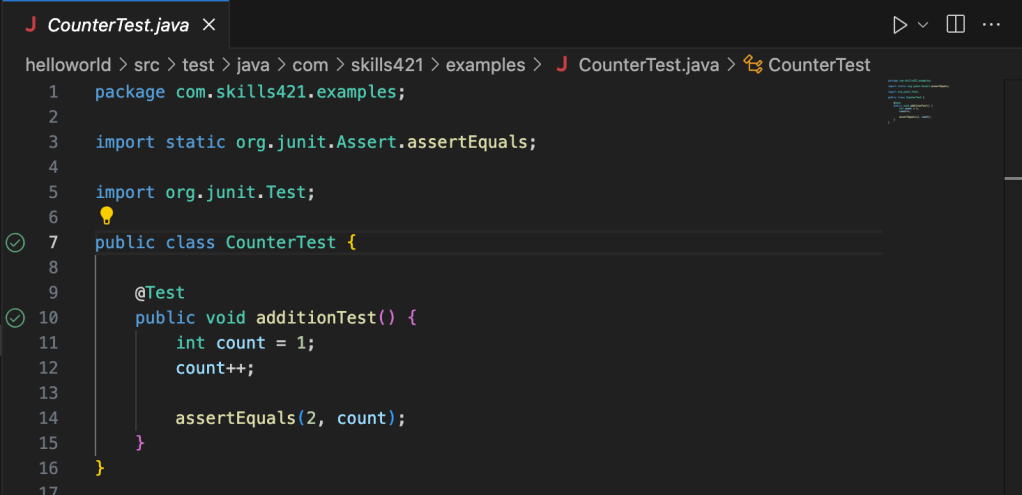Click the passed test icon beside additionTest method

click(15, 318)
